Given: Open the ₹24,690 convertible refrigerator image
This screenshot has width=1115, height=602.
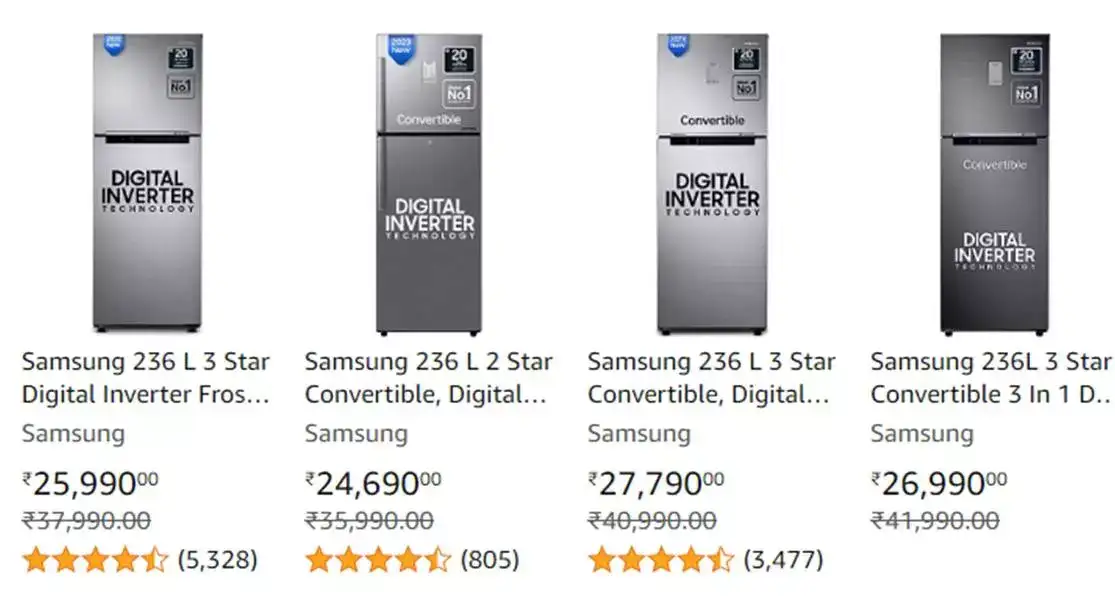Looking at the screenshot, I should click(x=428, y=183).
